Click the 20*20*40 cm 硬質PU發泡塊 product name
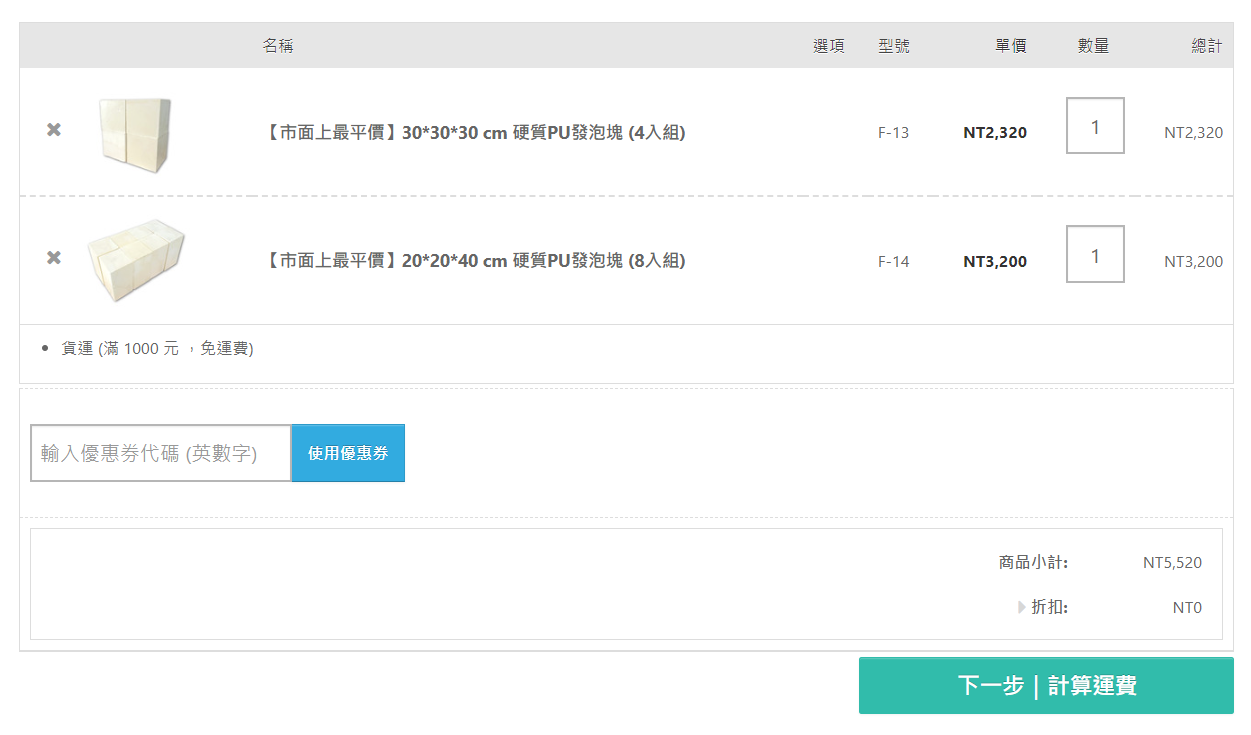The height and width of the screenshot is (735, 1251). 475,261
